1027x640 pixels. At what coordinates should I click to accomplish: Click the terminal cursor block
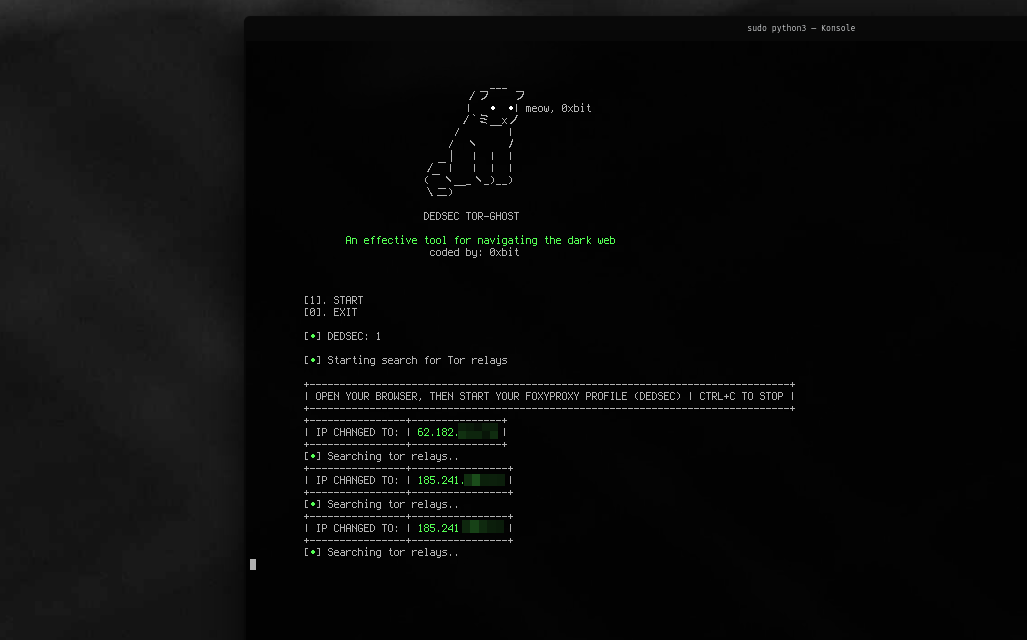(x=253, y=564)
